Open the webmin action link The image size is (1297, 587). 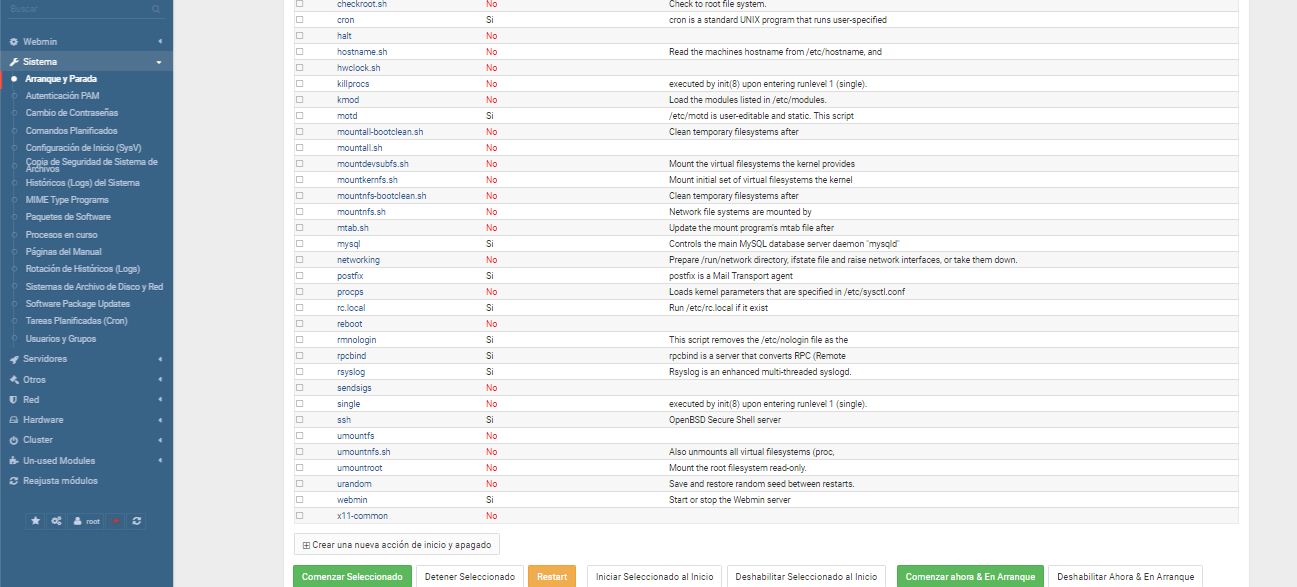pyautogui.click(x=351, y=500)
